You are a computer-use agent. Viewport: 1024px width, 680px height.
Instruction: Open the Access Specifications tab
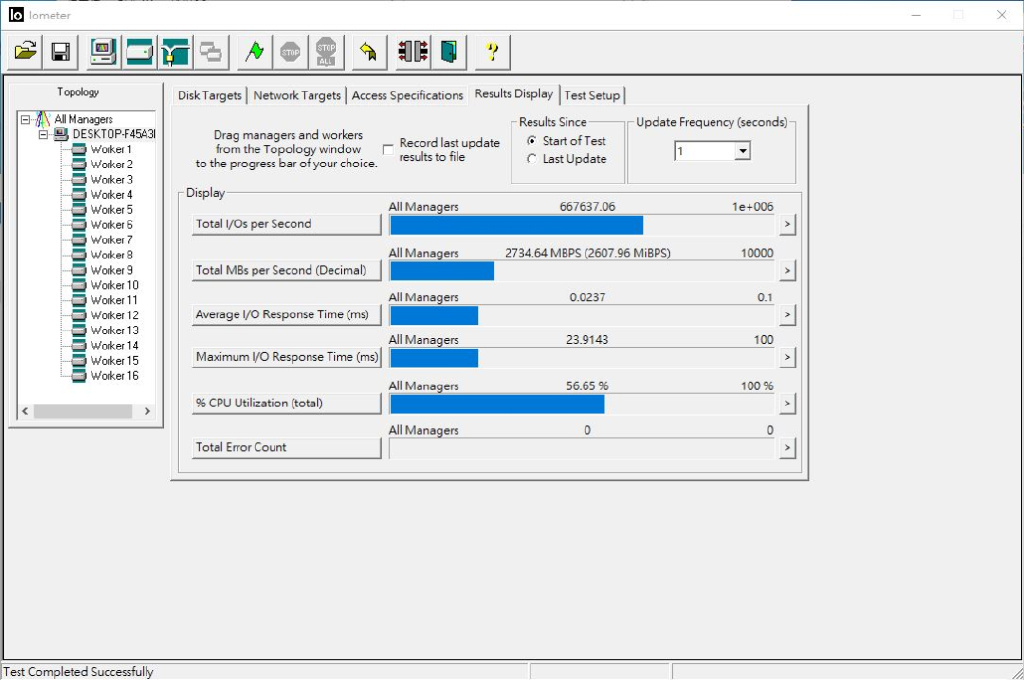point(407,95)
